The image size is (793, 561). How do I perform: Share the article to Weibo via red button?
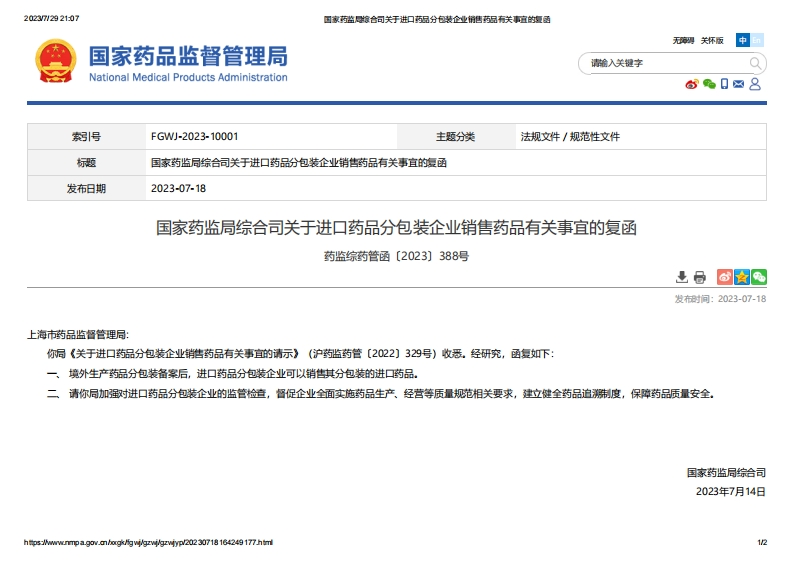tap(725, 277)
